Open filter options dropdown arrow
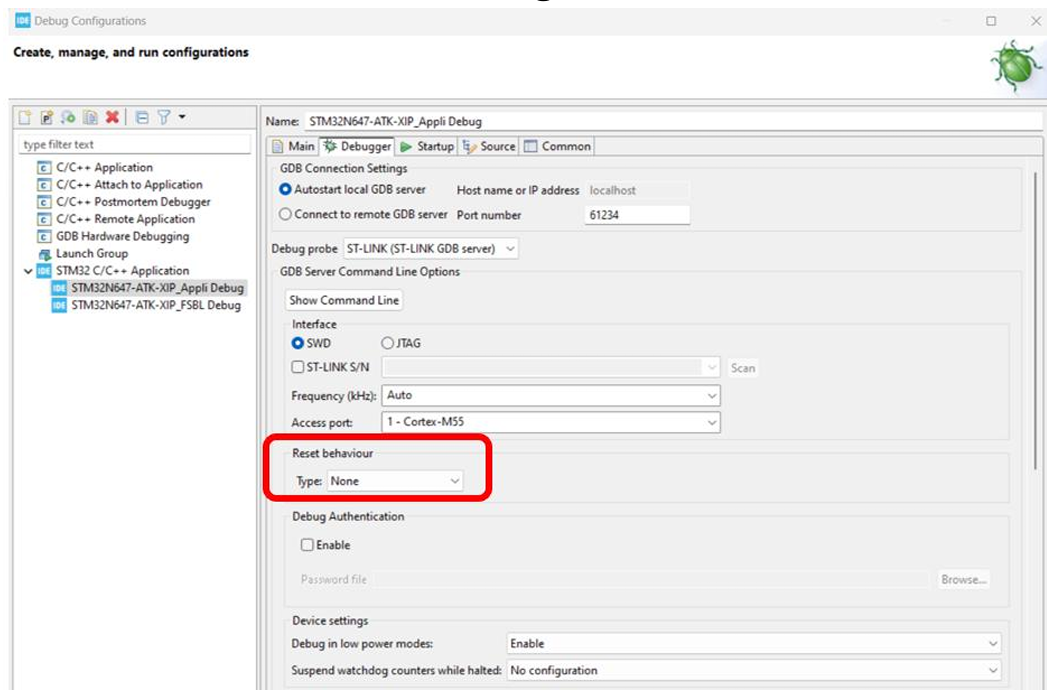 [182, 117]
